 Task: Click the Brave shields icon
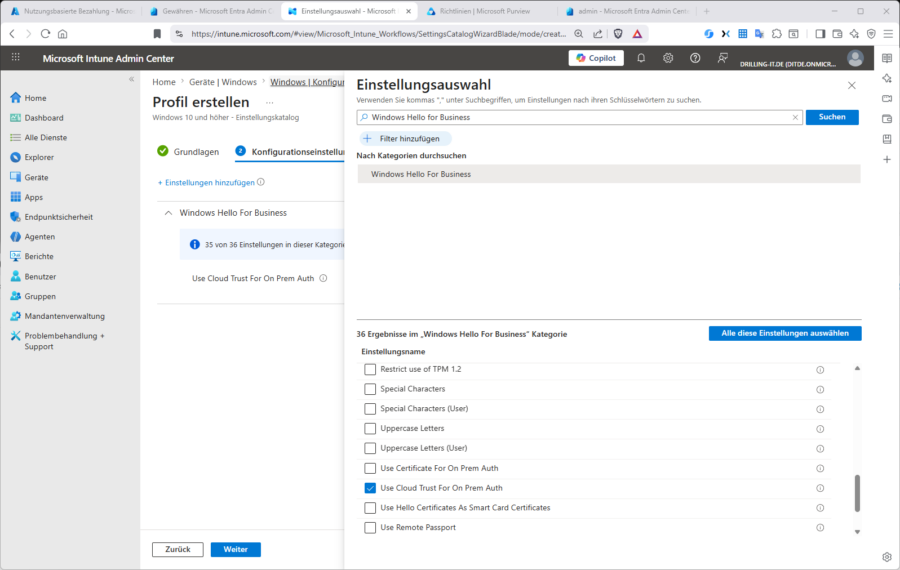[618, 34]
